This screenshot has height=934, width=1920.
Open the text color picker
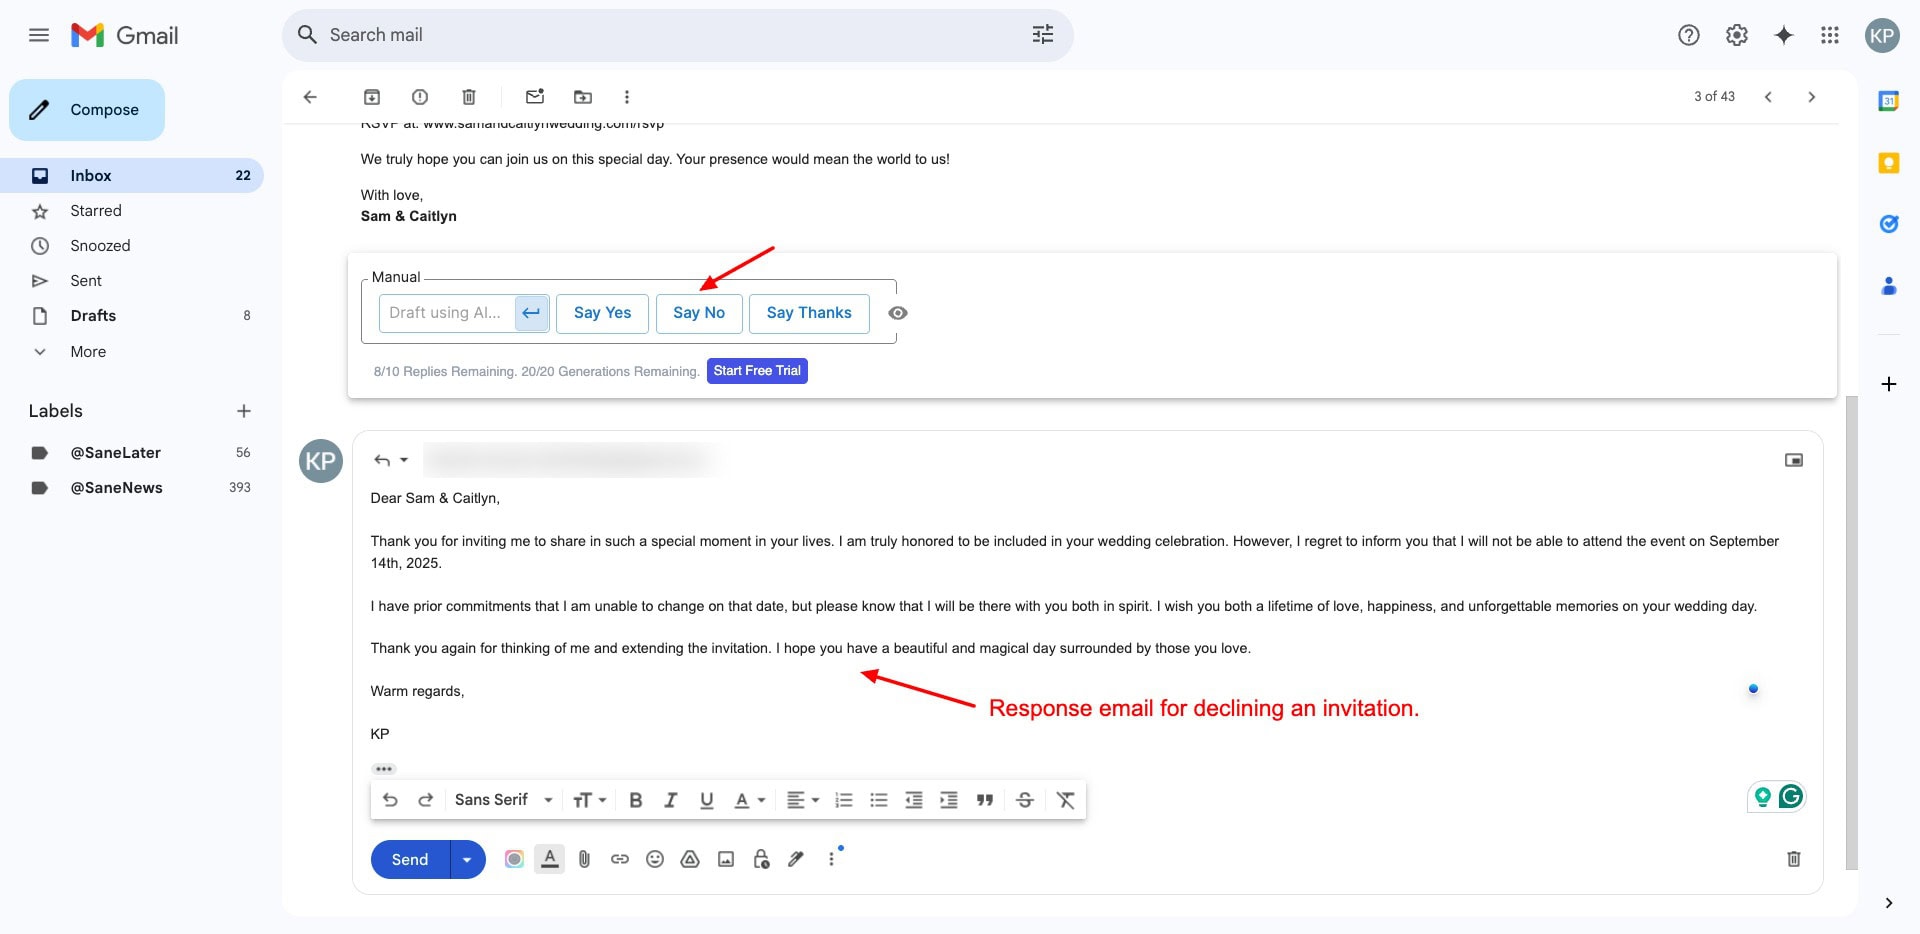[x=749, y=800]
